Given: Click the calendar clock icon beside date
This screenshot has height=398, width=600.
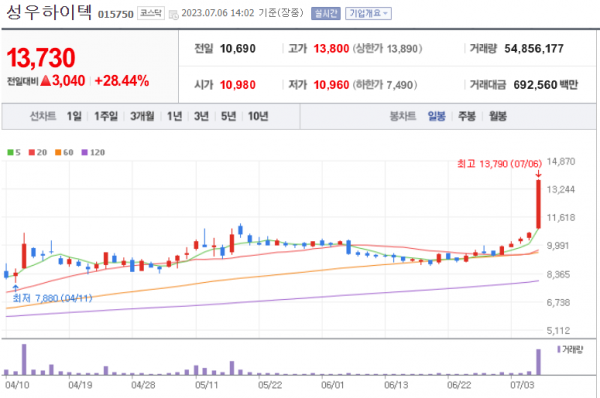Looking at the screenshot, I should pos(174,15).
